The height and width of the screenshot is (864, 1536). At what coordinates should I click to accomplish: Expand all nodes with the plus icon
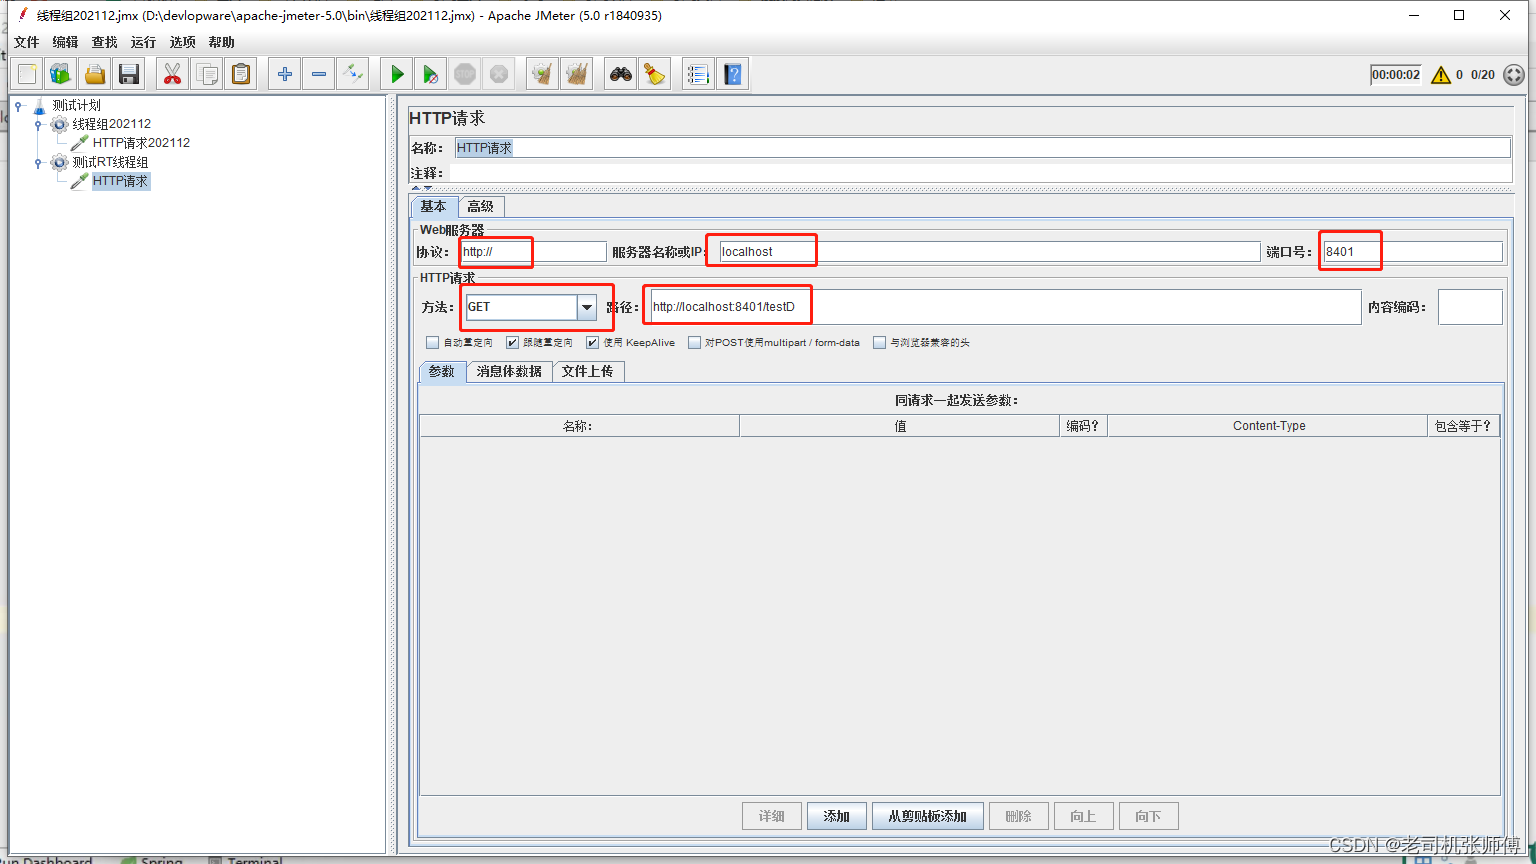[285, 74]
